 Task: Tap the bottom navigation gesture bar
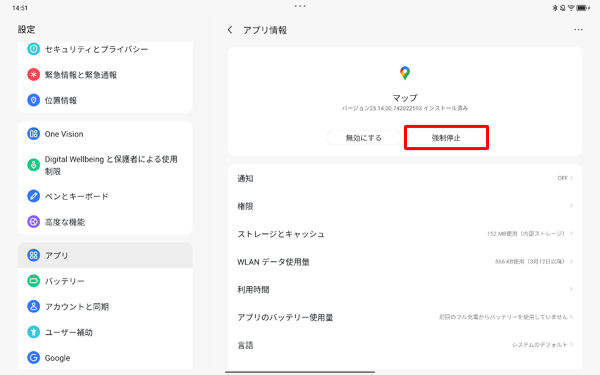(x=300, y=372)
